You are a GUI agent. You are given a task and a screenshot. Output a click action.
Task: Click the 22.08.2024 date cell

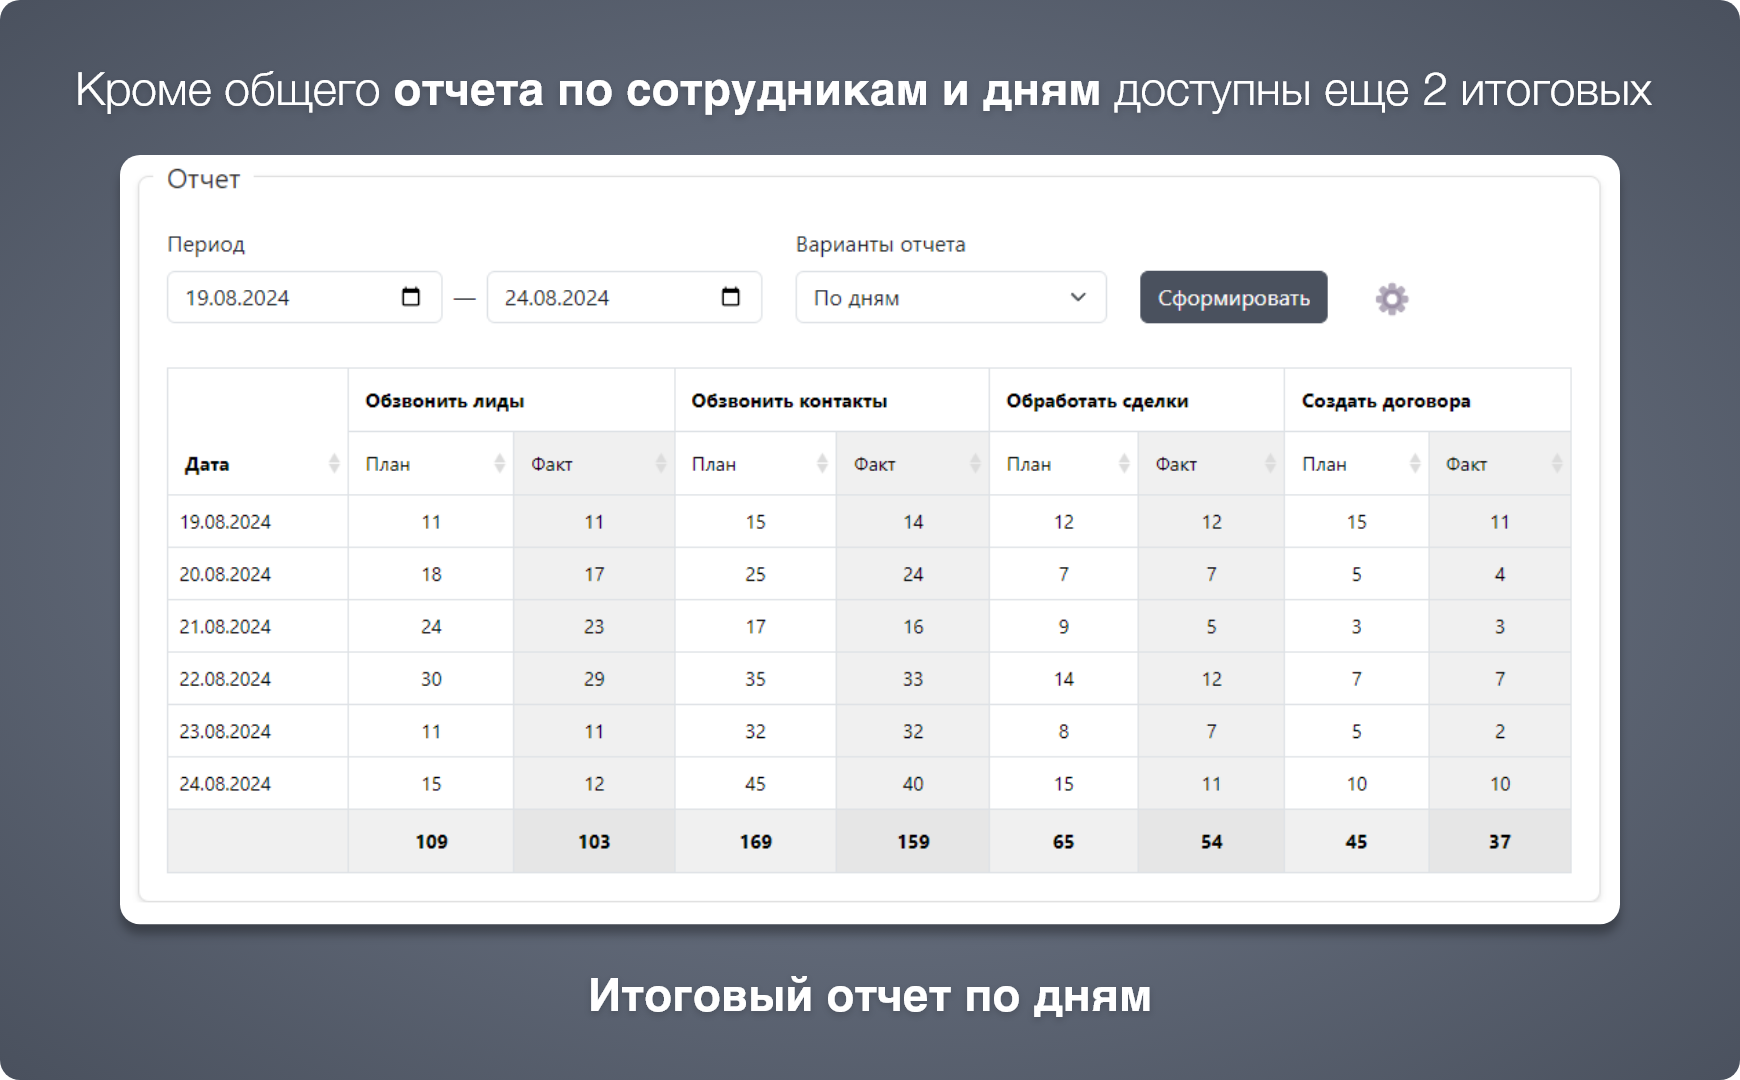[258, 679]
